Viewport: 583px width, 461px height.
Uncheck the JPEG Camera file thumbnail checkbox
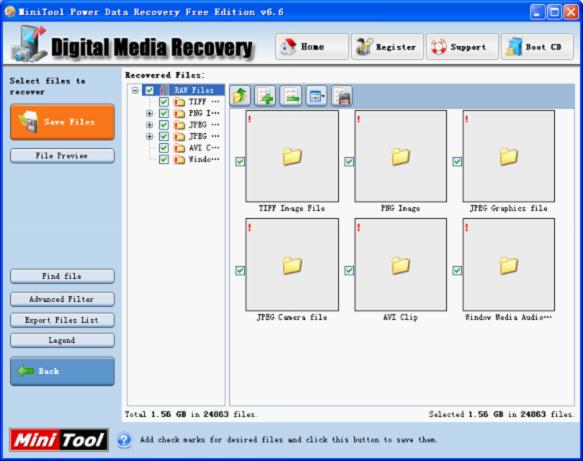pyautogui.click(x=240, y=270)
